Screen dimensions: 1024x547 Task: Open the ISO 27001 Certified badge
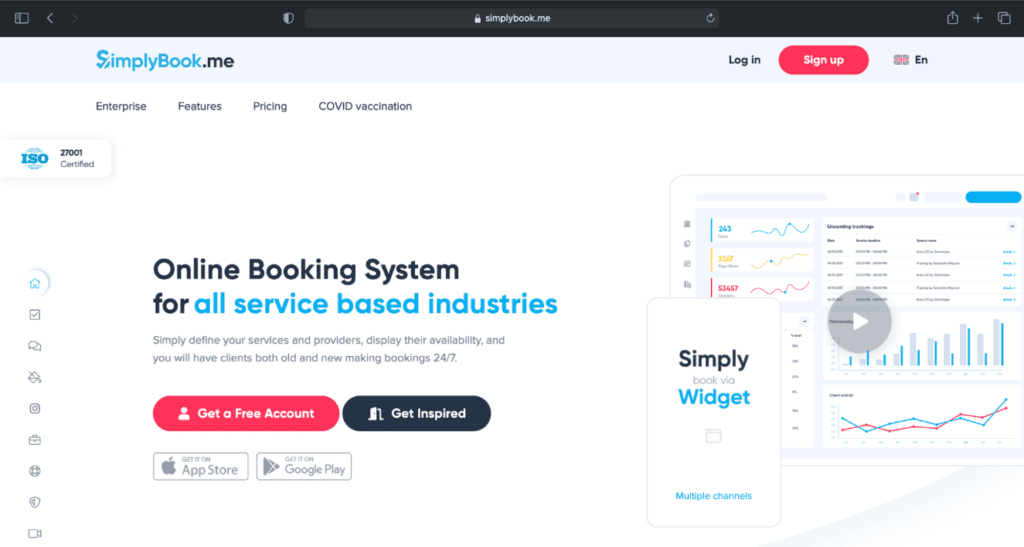56,158
